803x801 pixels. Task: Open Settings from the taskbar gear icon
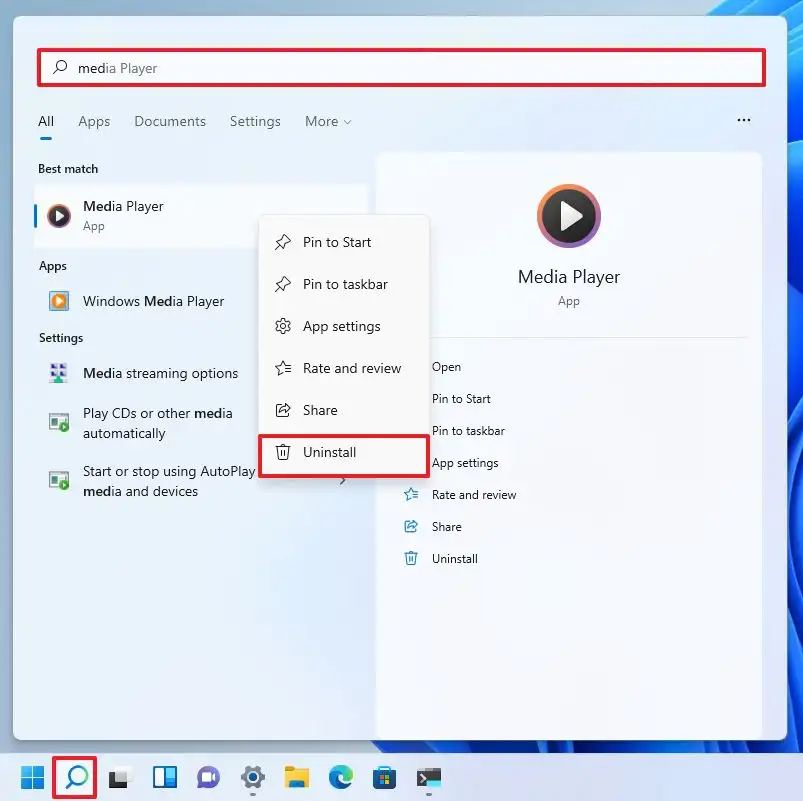click(253, 777)
